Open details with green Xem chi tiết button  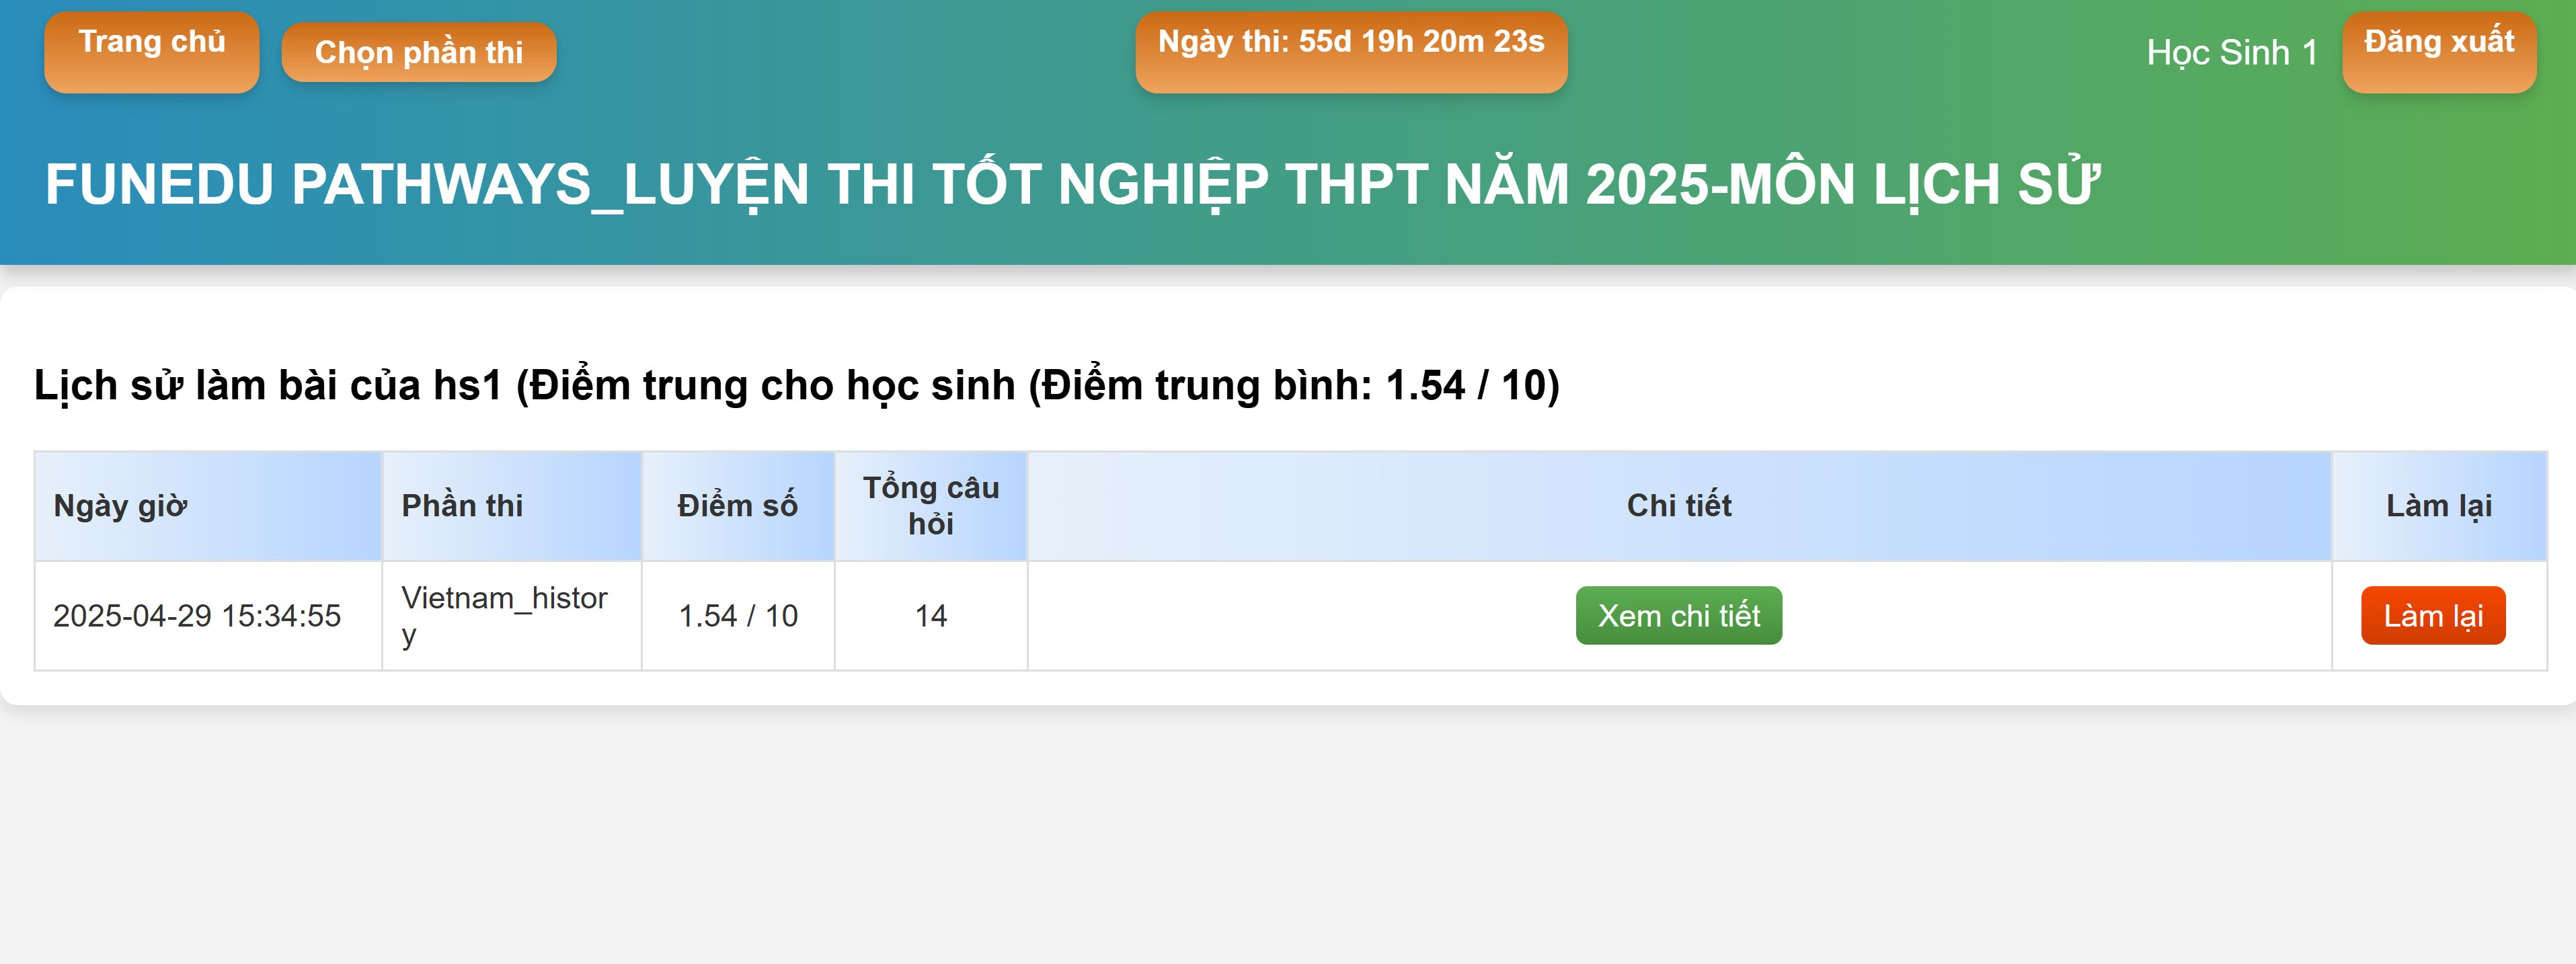pyautogui.click(x=1679, y=616)
